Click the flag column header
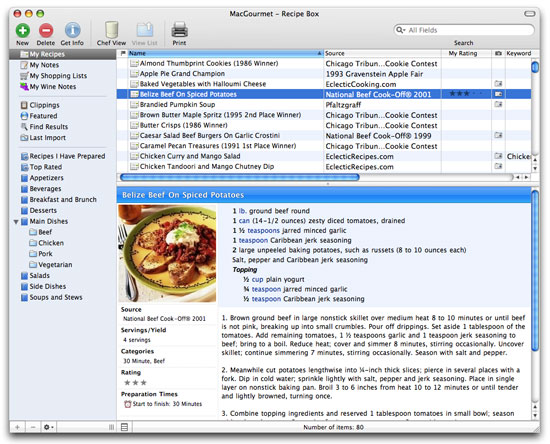This screenshot has height=444, width=550. pos(123,53)
